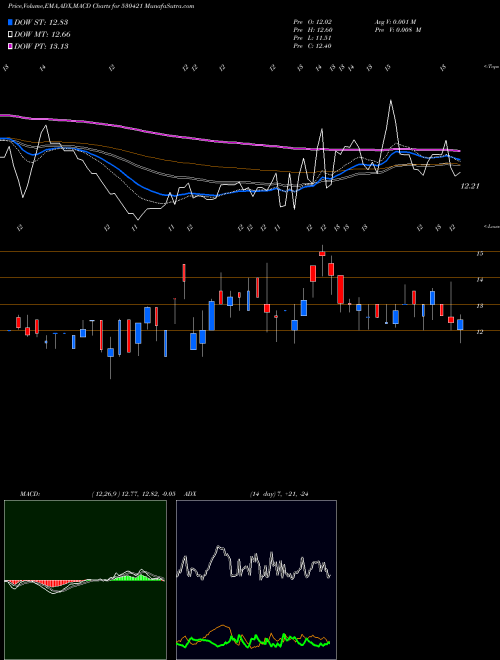Click the '<Tops' axis label
The image size is (500, 660).
pos(492,67)
